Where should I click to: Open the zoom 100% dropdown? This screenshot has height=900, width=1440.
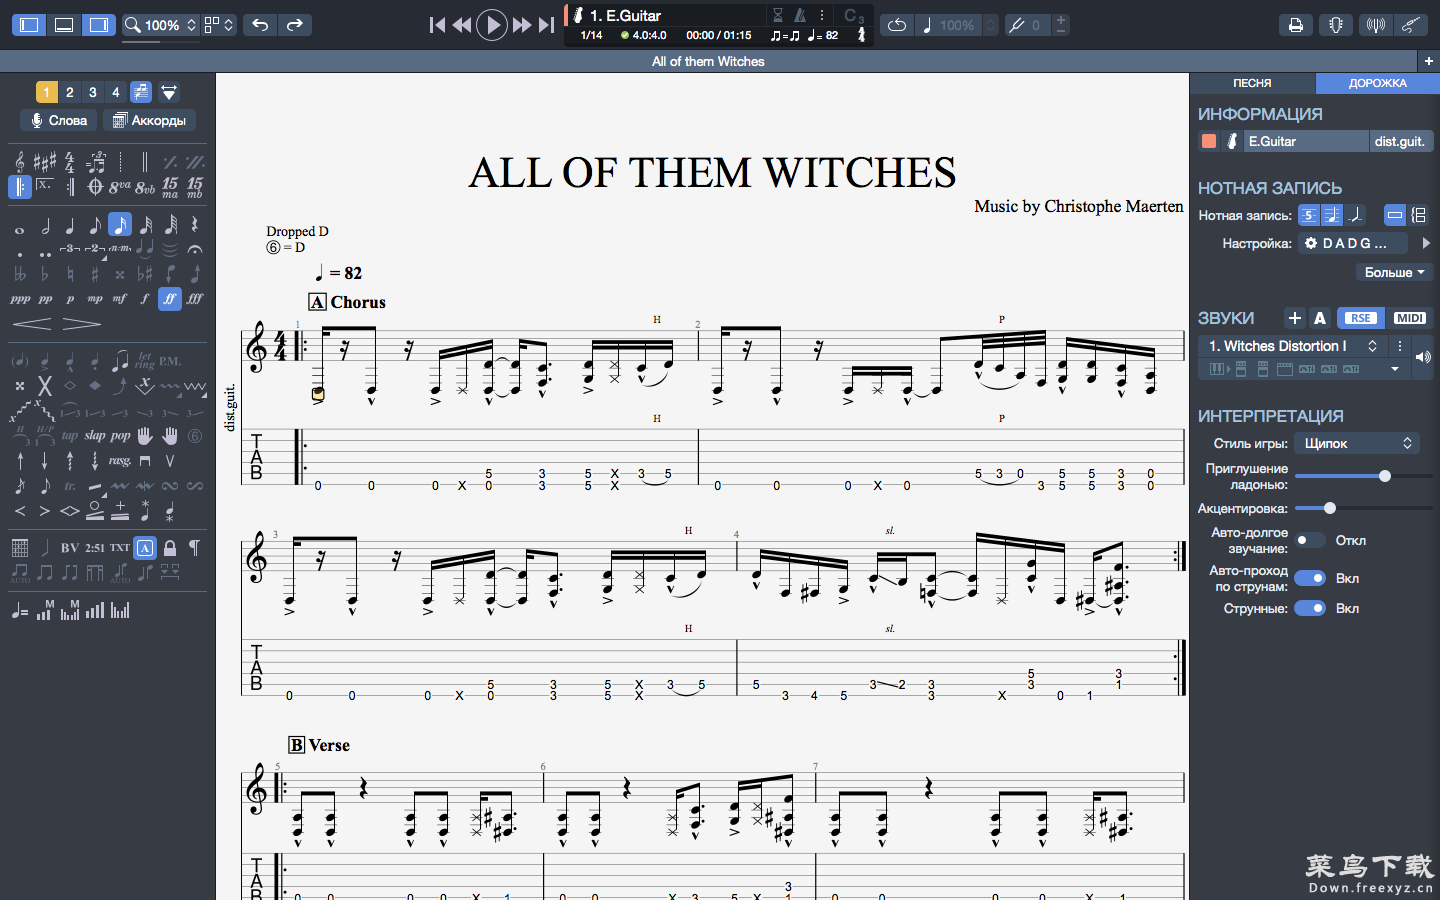tap(161, 25)
